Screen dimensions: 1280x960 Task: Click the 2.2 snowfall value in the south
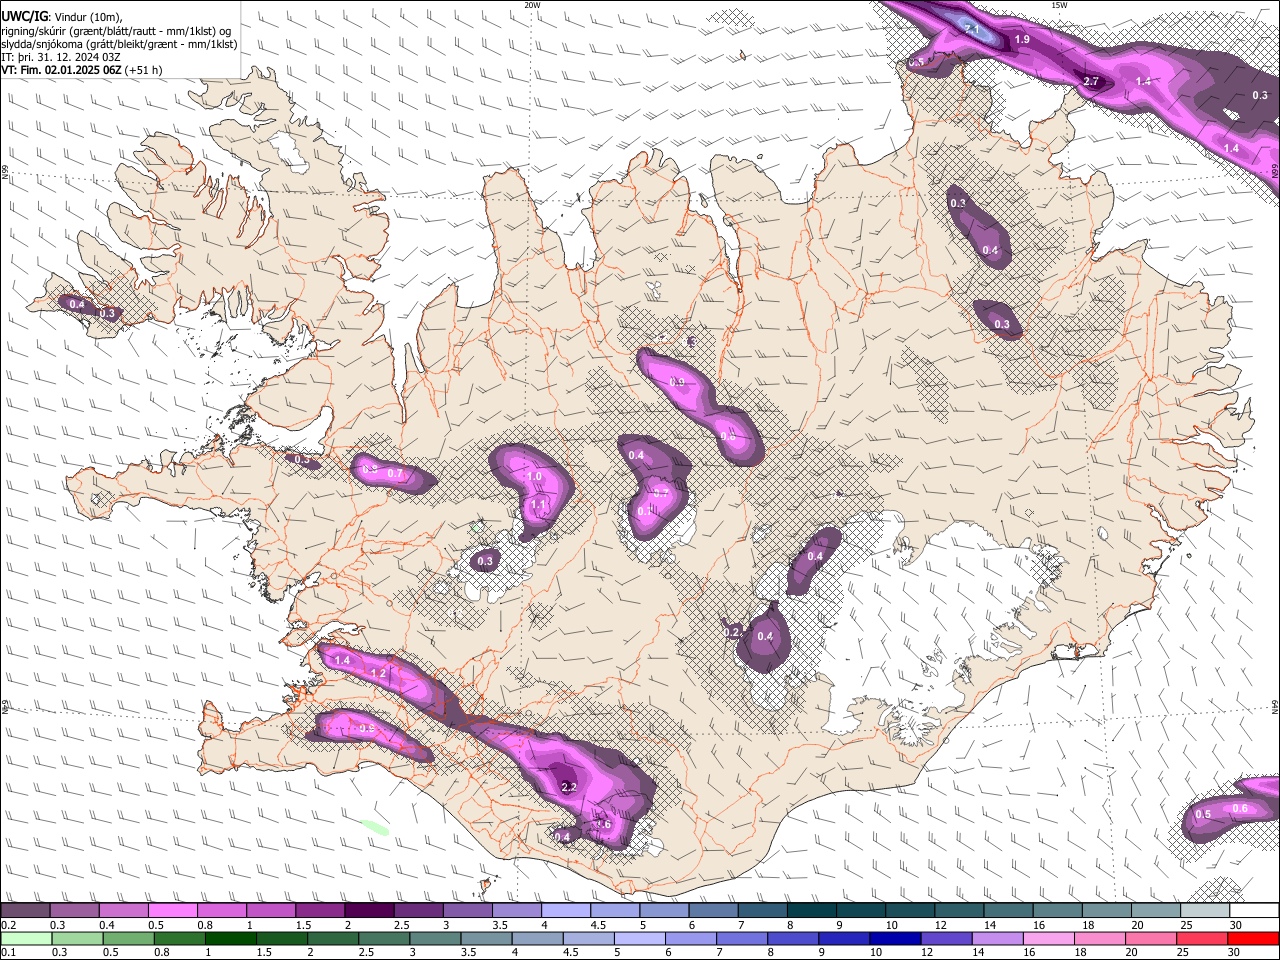pyautogui.click(x=569, y=788)
